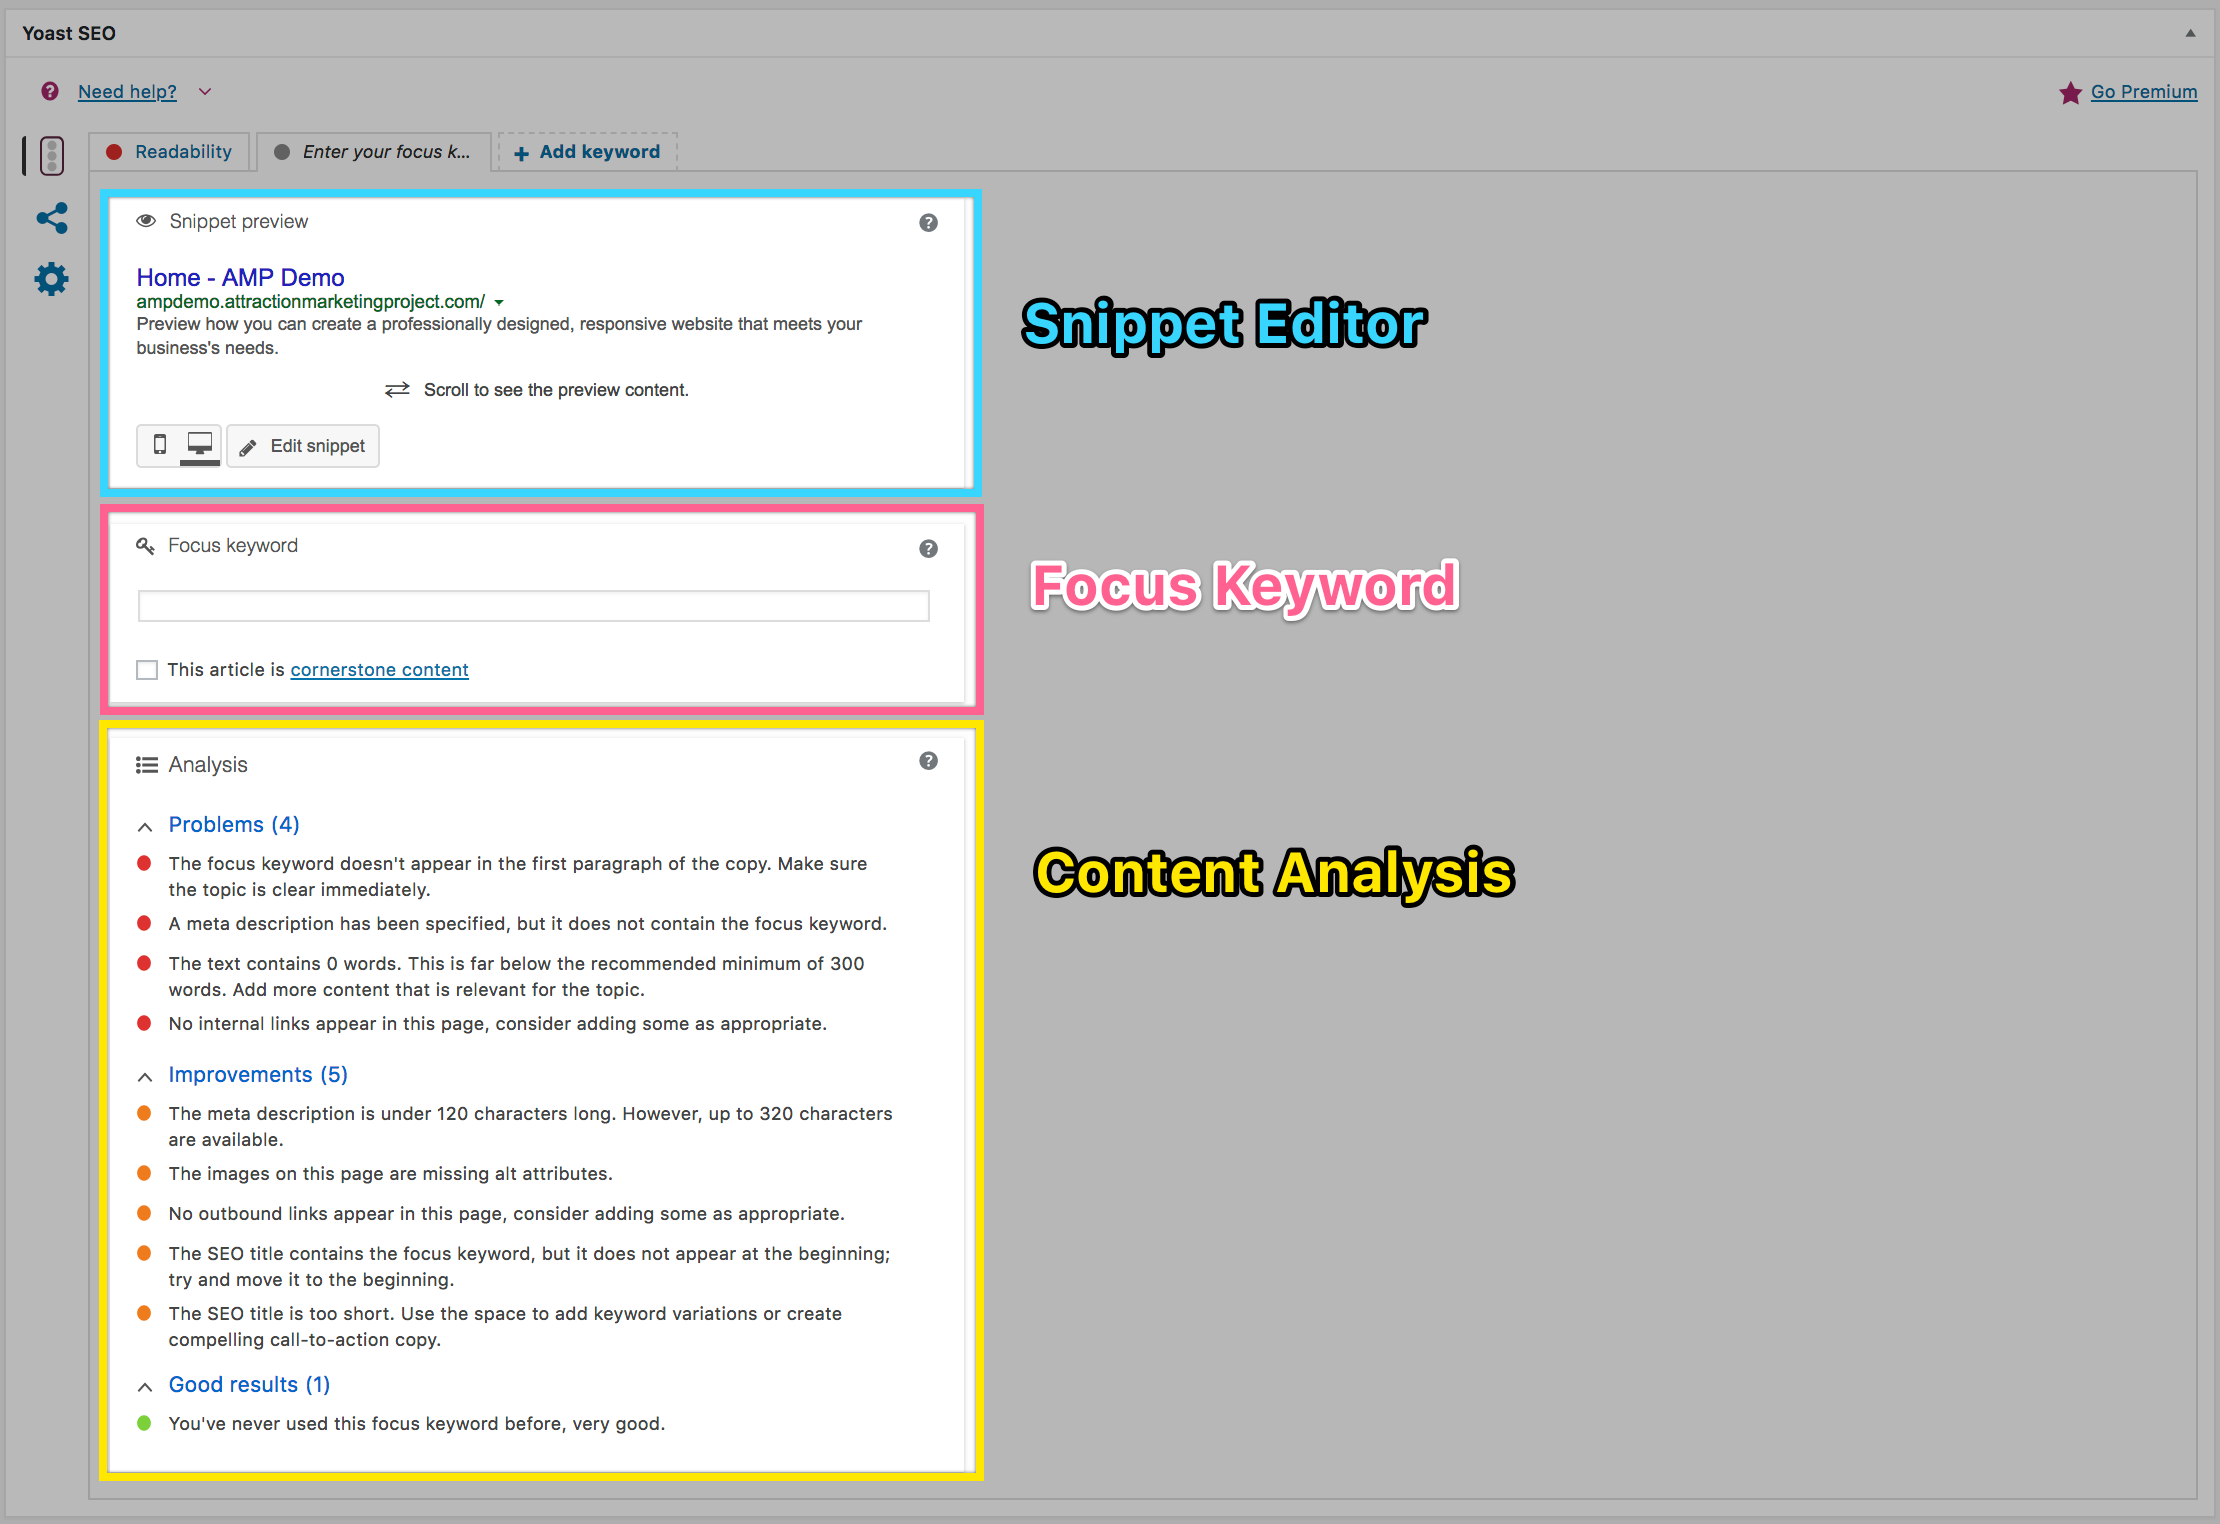2220x1524 pixels.
Task: Click into the Focus keyword input field
Action: (533, 606)
